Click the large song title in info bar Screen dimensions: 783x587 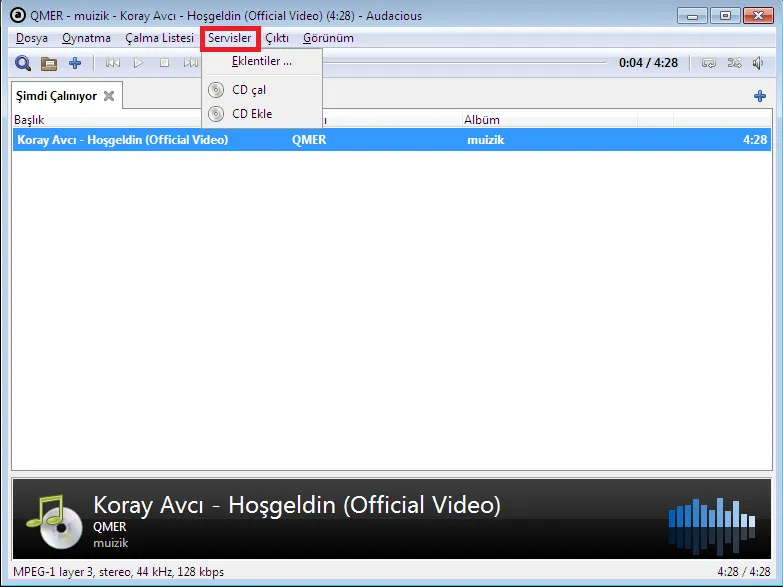(x=297, y=505)
